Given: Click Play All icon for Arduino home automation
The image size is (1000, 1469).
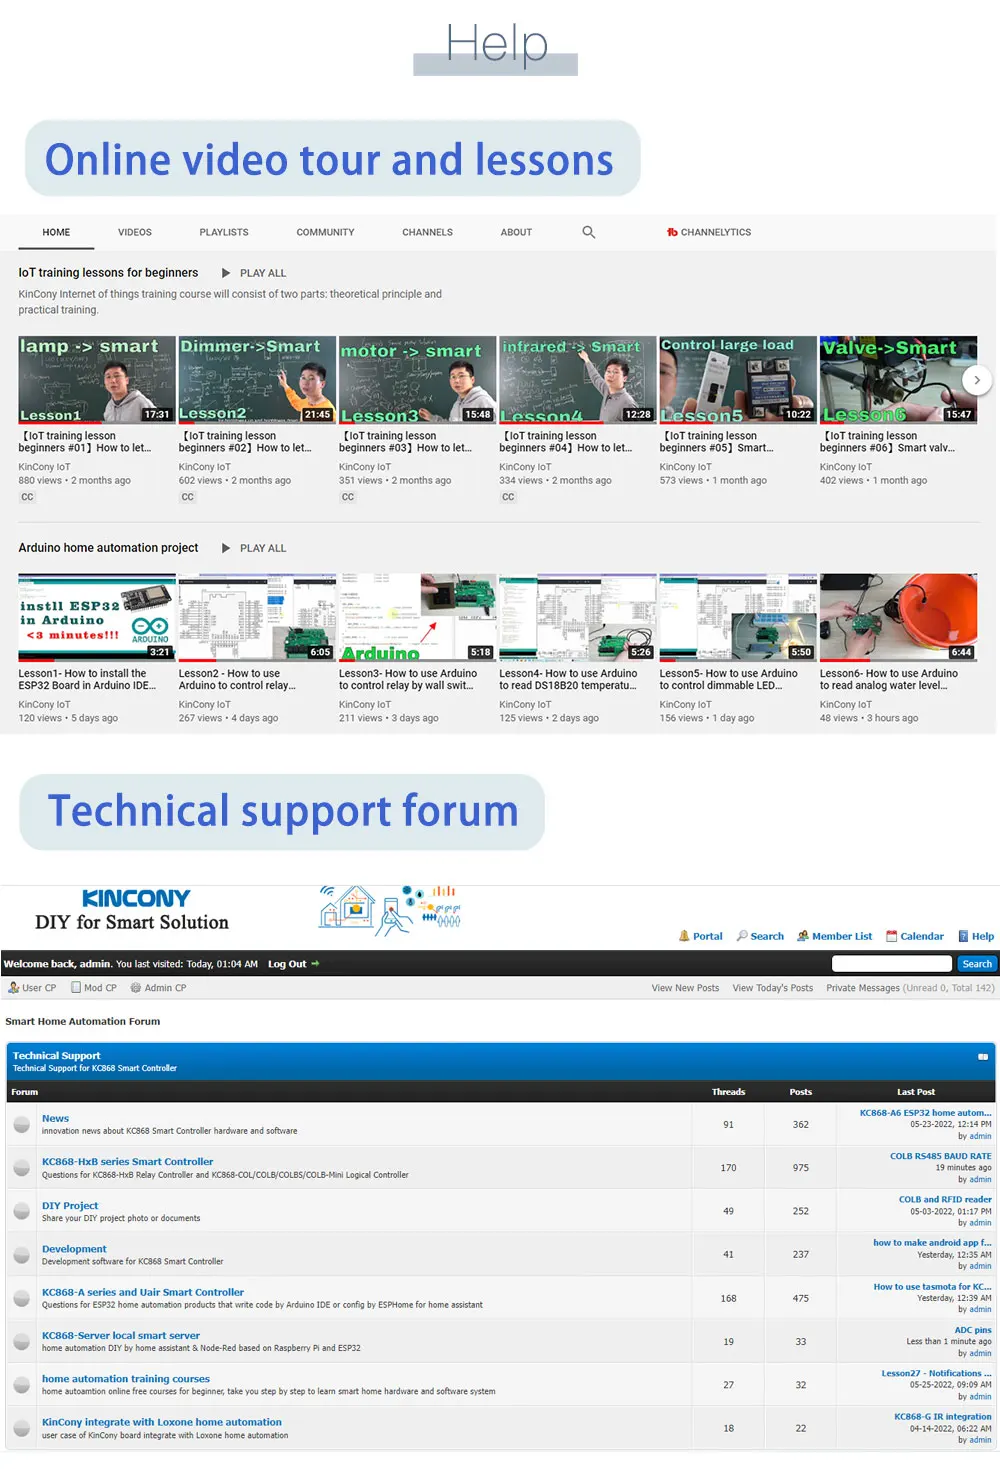Looking at the screenshot, I should (226, 548).
